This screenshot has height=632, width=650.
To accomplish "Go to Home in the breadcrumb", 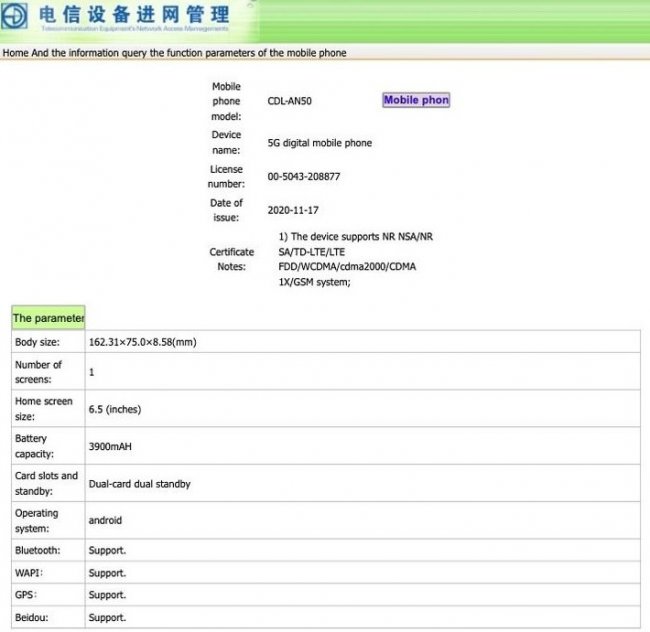I will [16, 53].
